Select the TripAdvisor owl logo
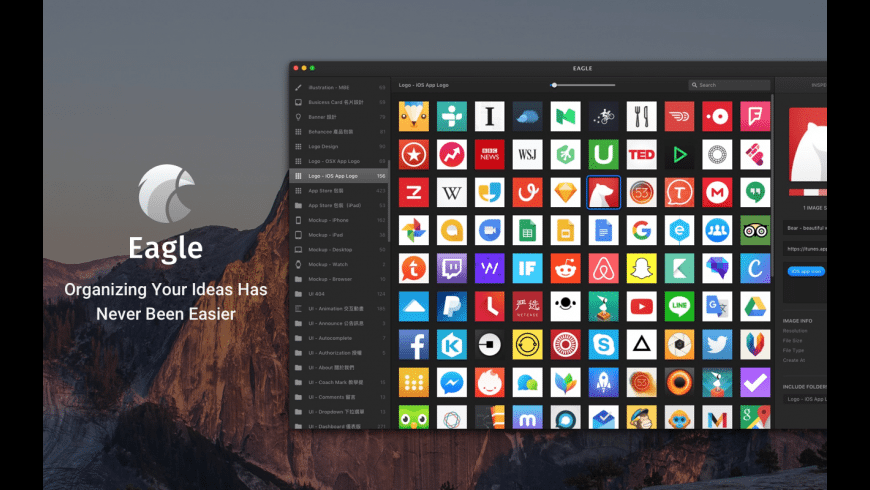Viewport: 870px width, 490px height. click(755, 230)
